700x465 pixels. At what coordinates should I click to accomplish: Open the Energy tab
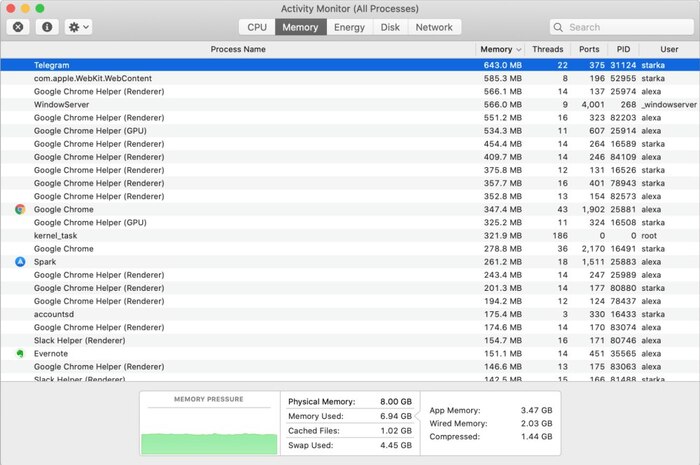(350, 27)
